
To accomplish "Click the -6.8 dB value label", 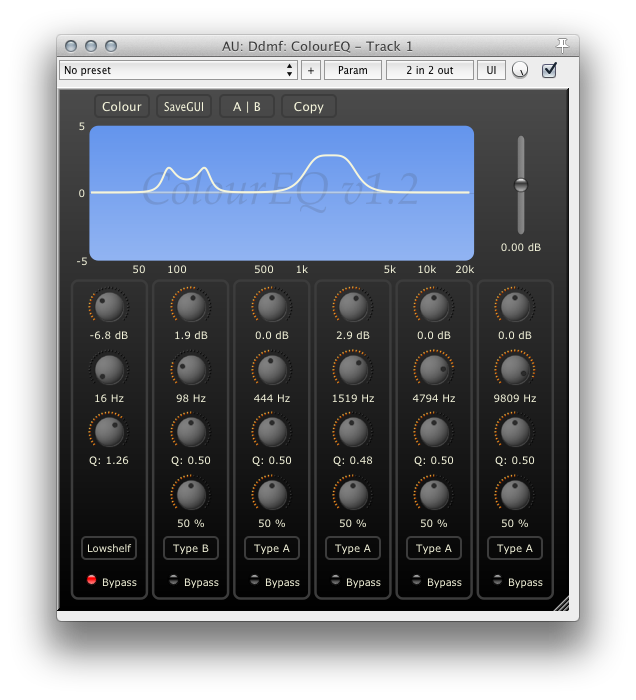I will 109,335.
